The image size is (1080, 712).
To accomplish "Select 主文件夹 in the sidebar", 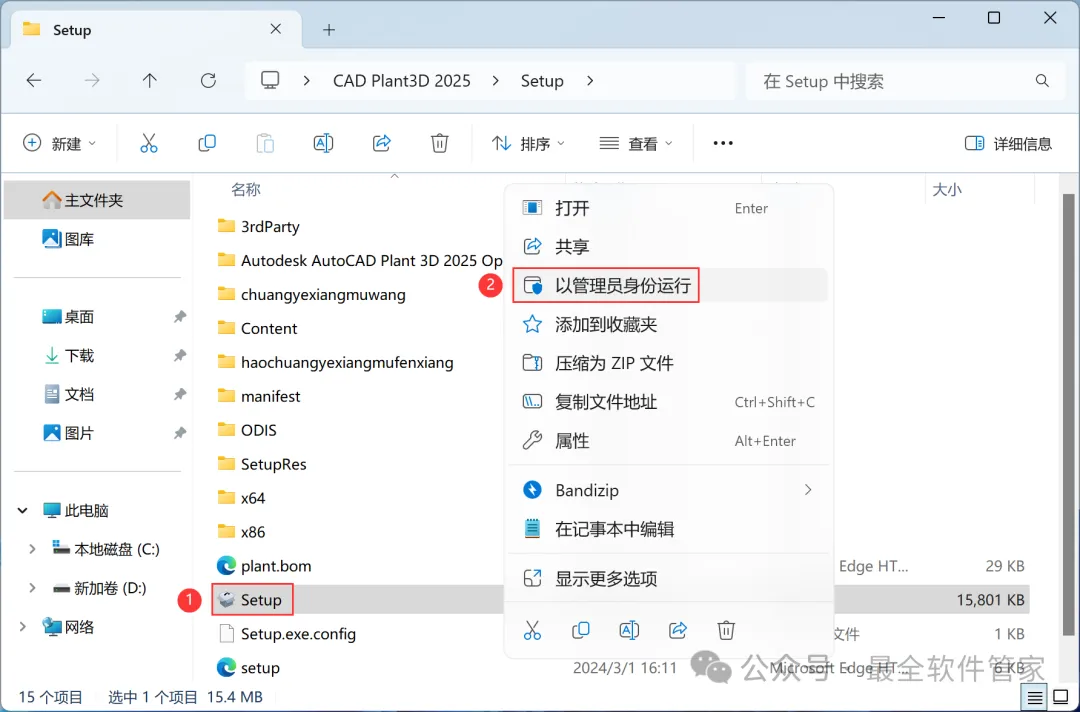I will point(96,200).
